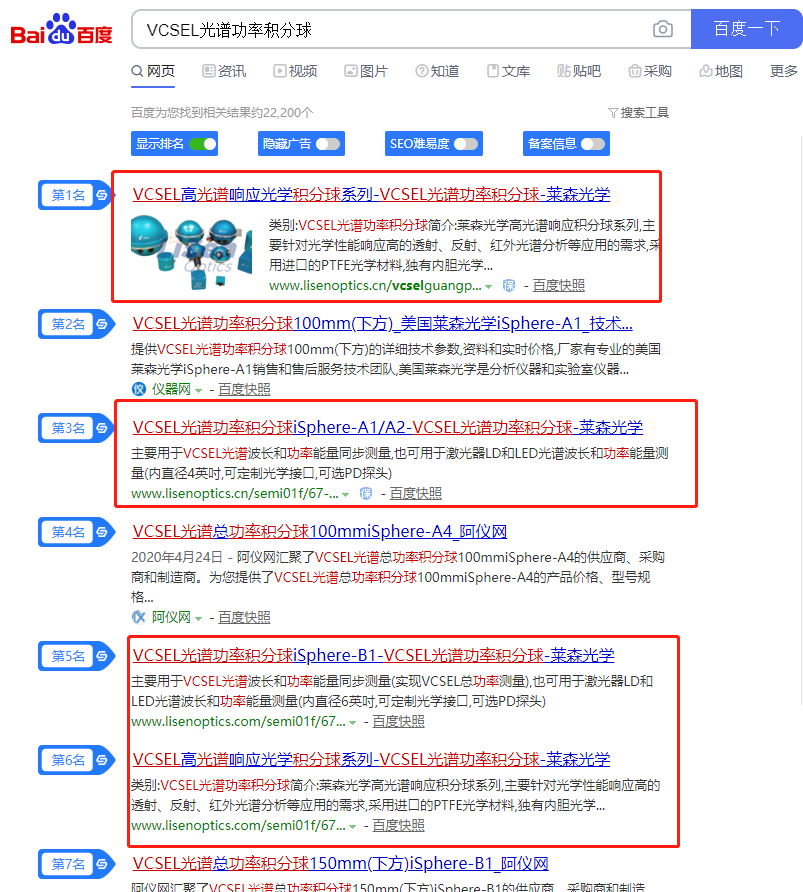Image resolution: width=803 pixels, height=892 pixels.
Task: Click the 百度一下 search button
Action: [747, 29]
